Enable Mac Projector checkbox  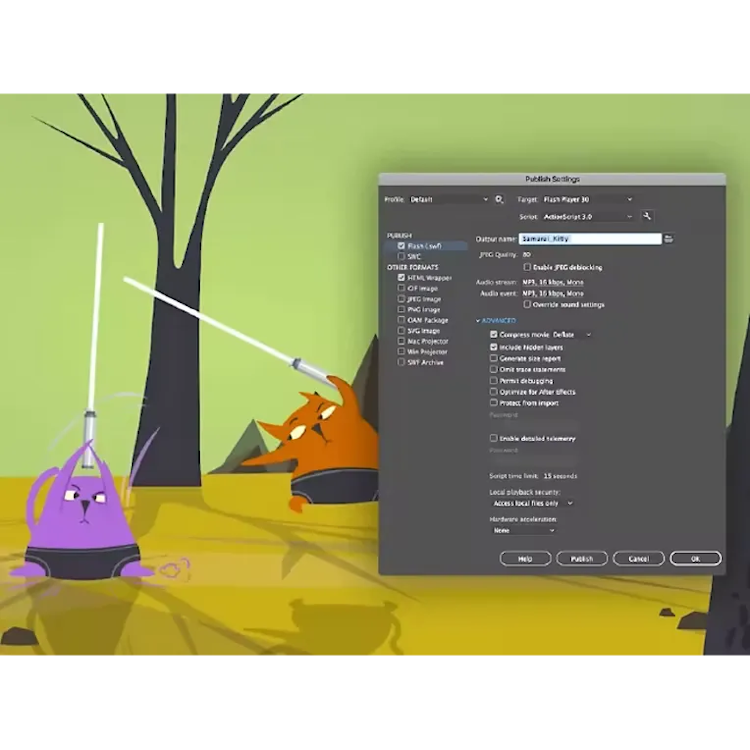tap(401, 341)
